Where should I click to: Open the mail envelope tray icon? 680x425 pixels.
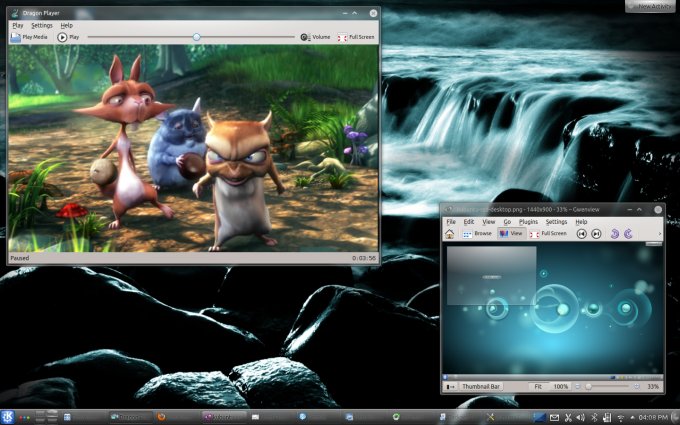tap(554, 418)
